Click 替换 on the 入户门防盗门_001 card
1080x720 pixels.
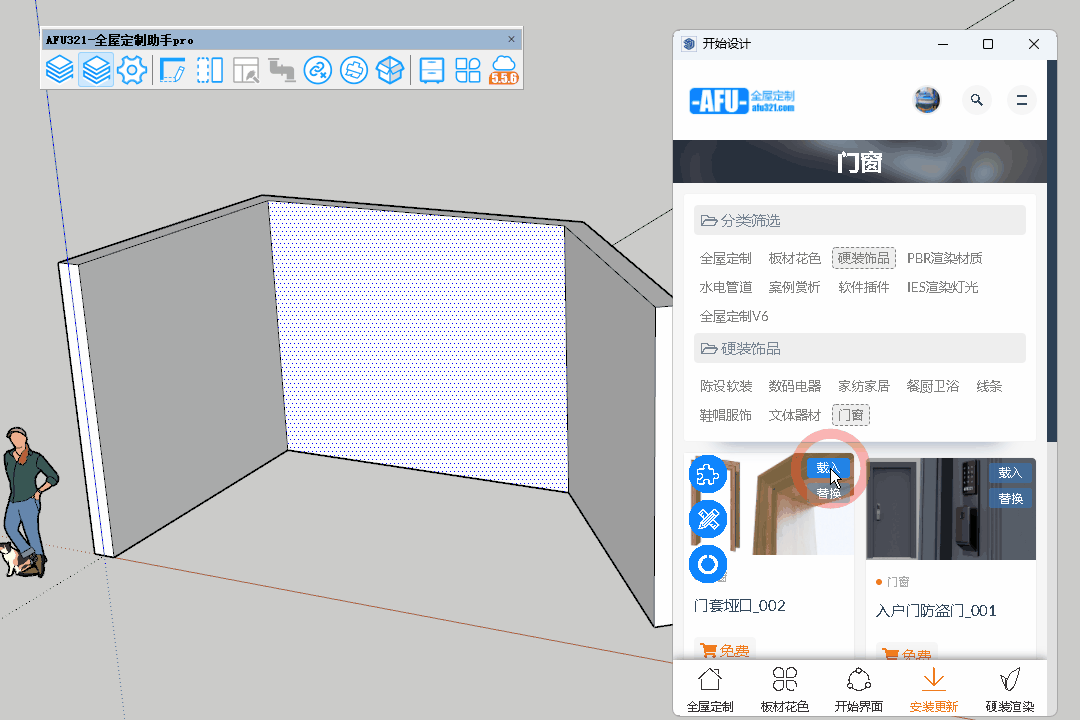1010,499
